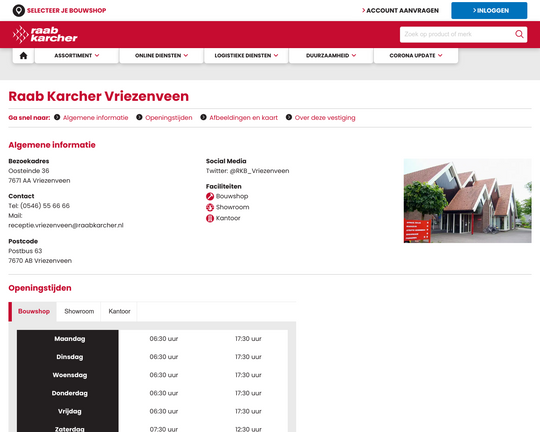Image resolution: width=540 pixels, height=432 pixels.
Task: Open the Assortiment menu
Action: pyautogui.click(x=77, y=55)
